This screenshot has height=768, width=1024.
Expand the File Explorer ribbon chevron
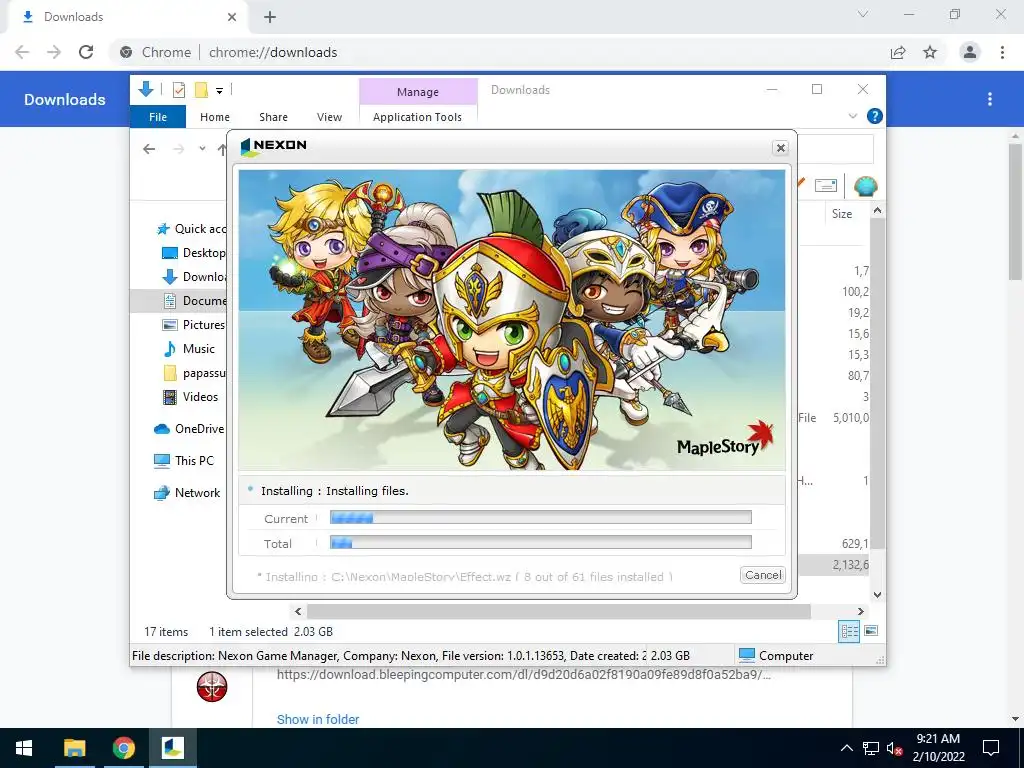[x=852, y=116]
